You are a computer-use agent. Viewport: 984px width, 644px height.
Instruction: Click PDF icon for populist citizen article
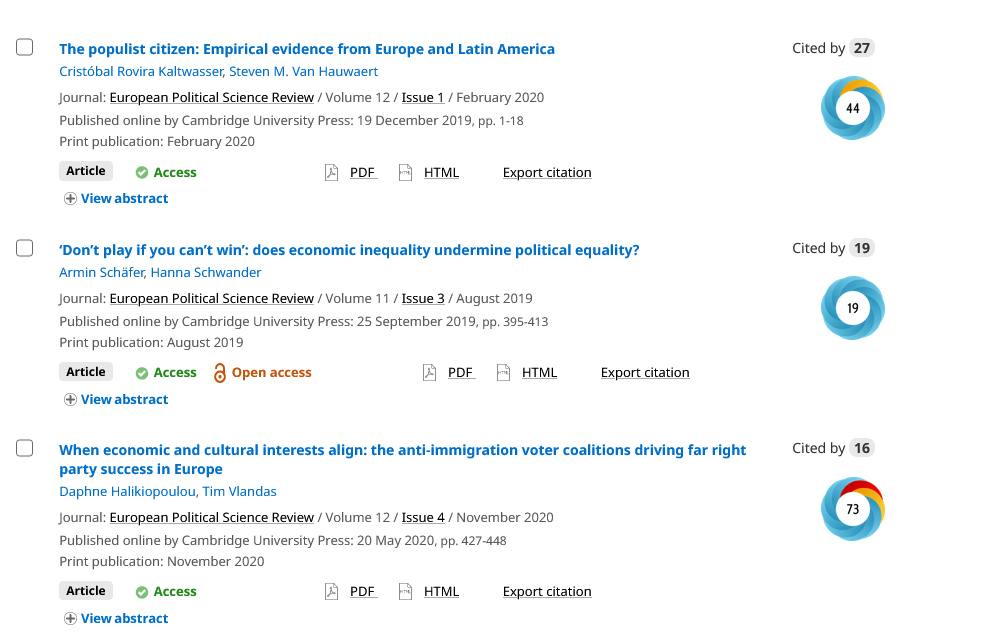pos(332,172)
